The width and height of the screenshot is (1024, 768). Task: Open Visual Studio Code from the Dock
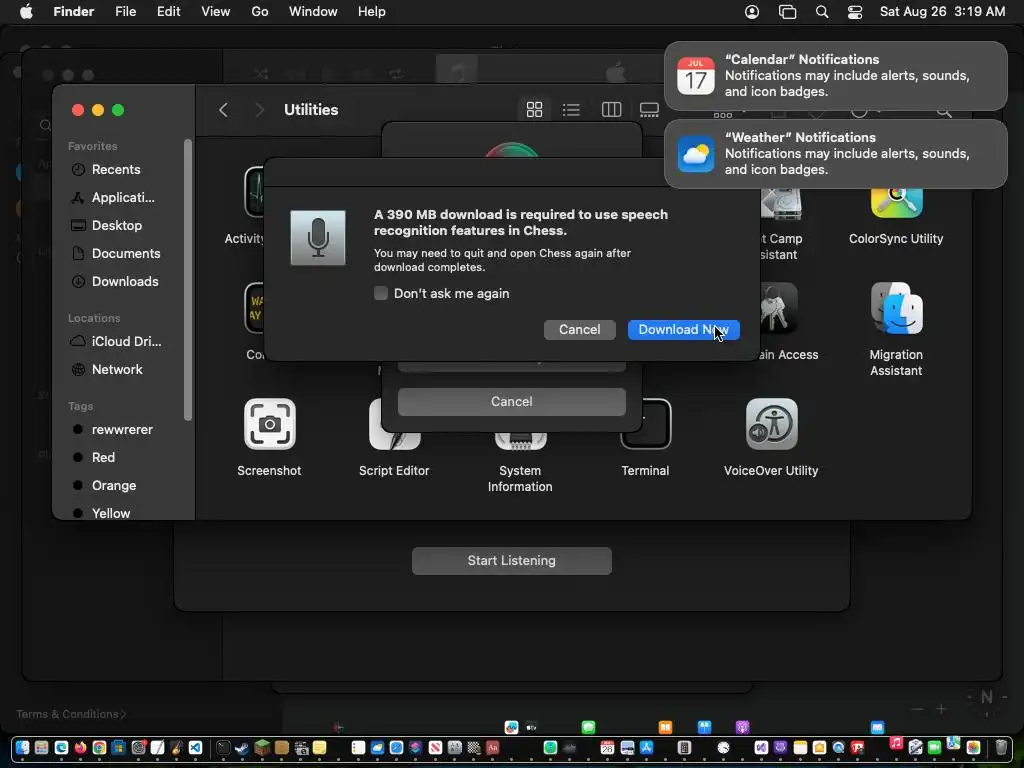(195, 747)
